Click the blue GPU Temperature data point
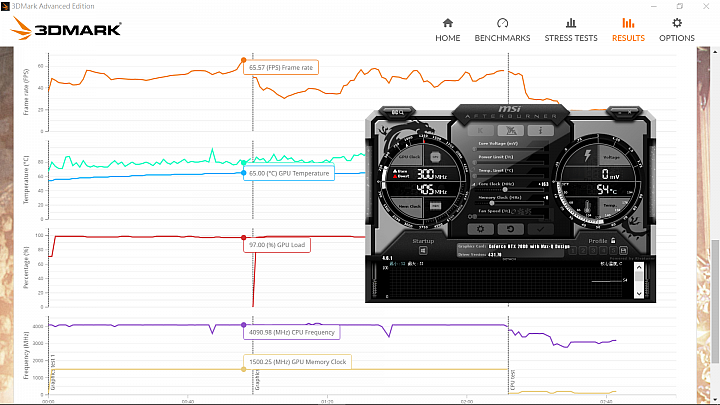Viewport: 720px width, 405px height. click(243, 173)
